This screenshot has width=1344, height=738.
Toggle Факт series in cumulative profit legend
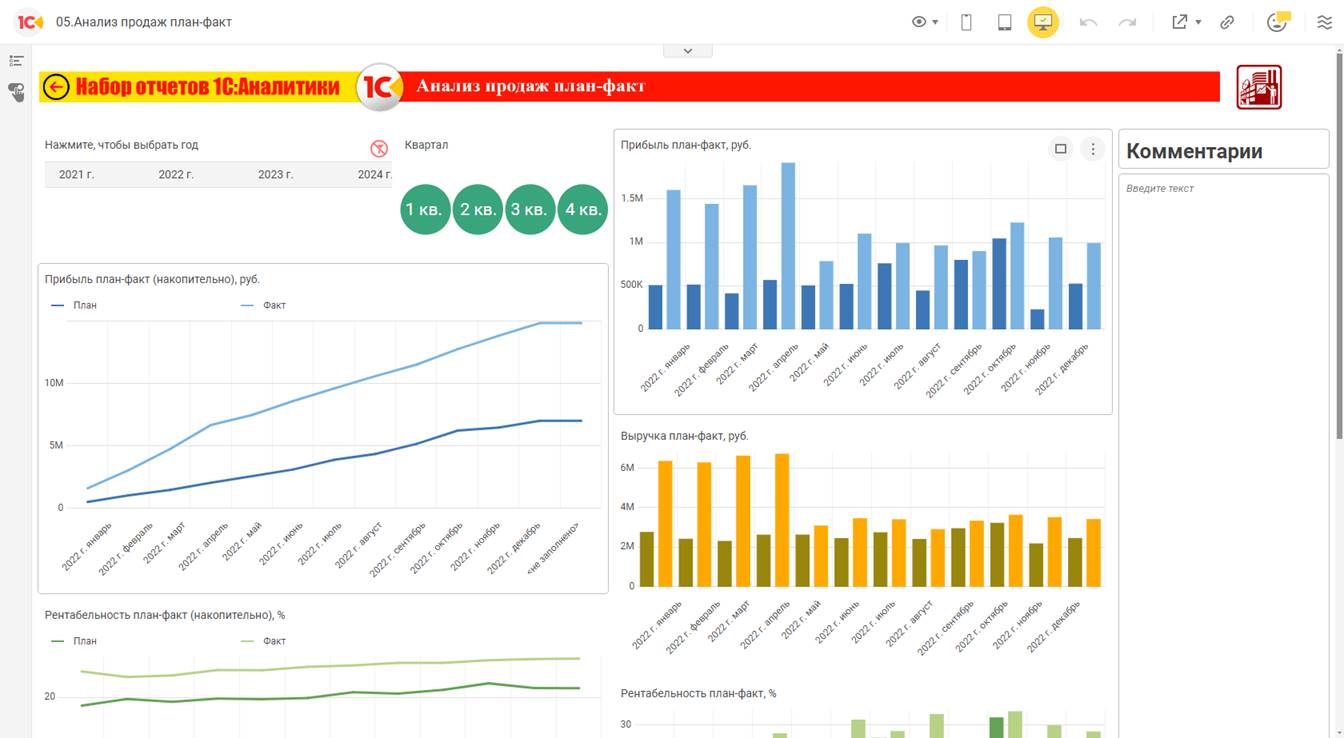coord(263,305)
